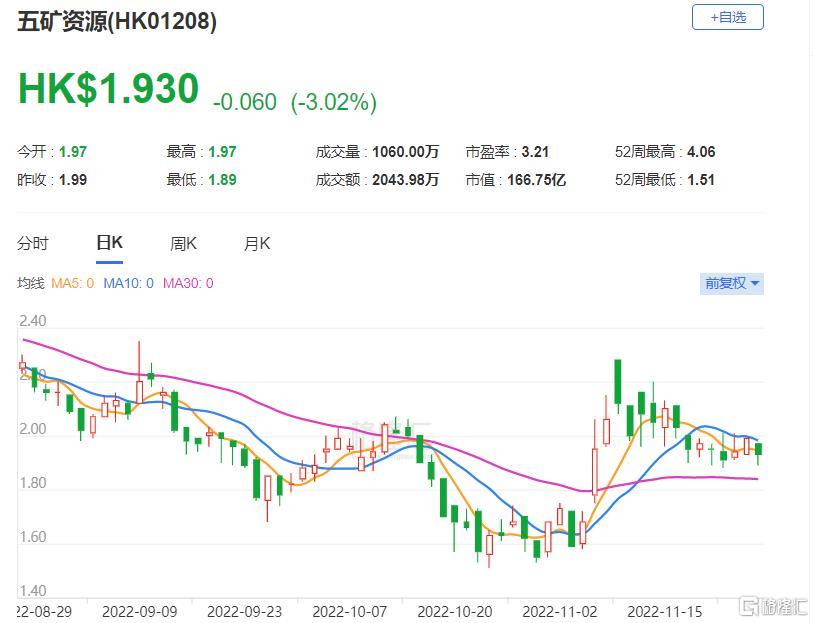Click the 2022-11-02 date axis label
The image size is (814, 623).
click(x=560, y=612)
